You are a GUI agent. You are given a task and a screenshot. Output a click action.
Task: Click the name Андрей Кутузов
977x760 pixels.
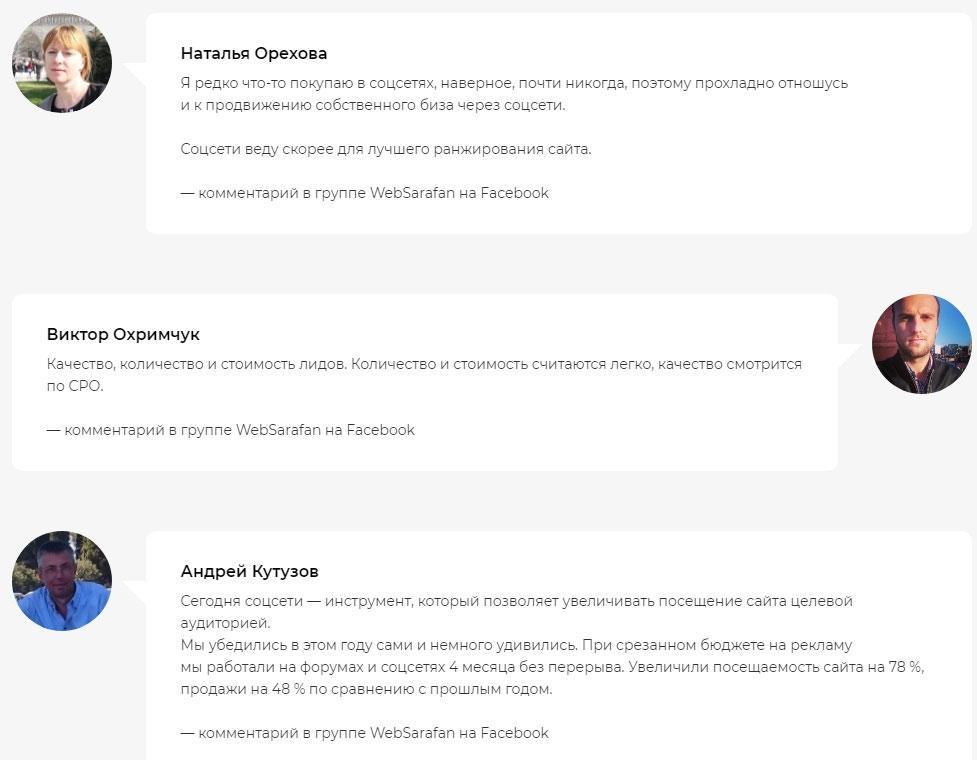pos(250,572)
